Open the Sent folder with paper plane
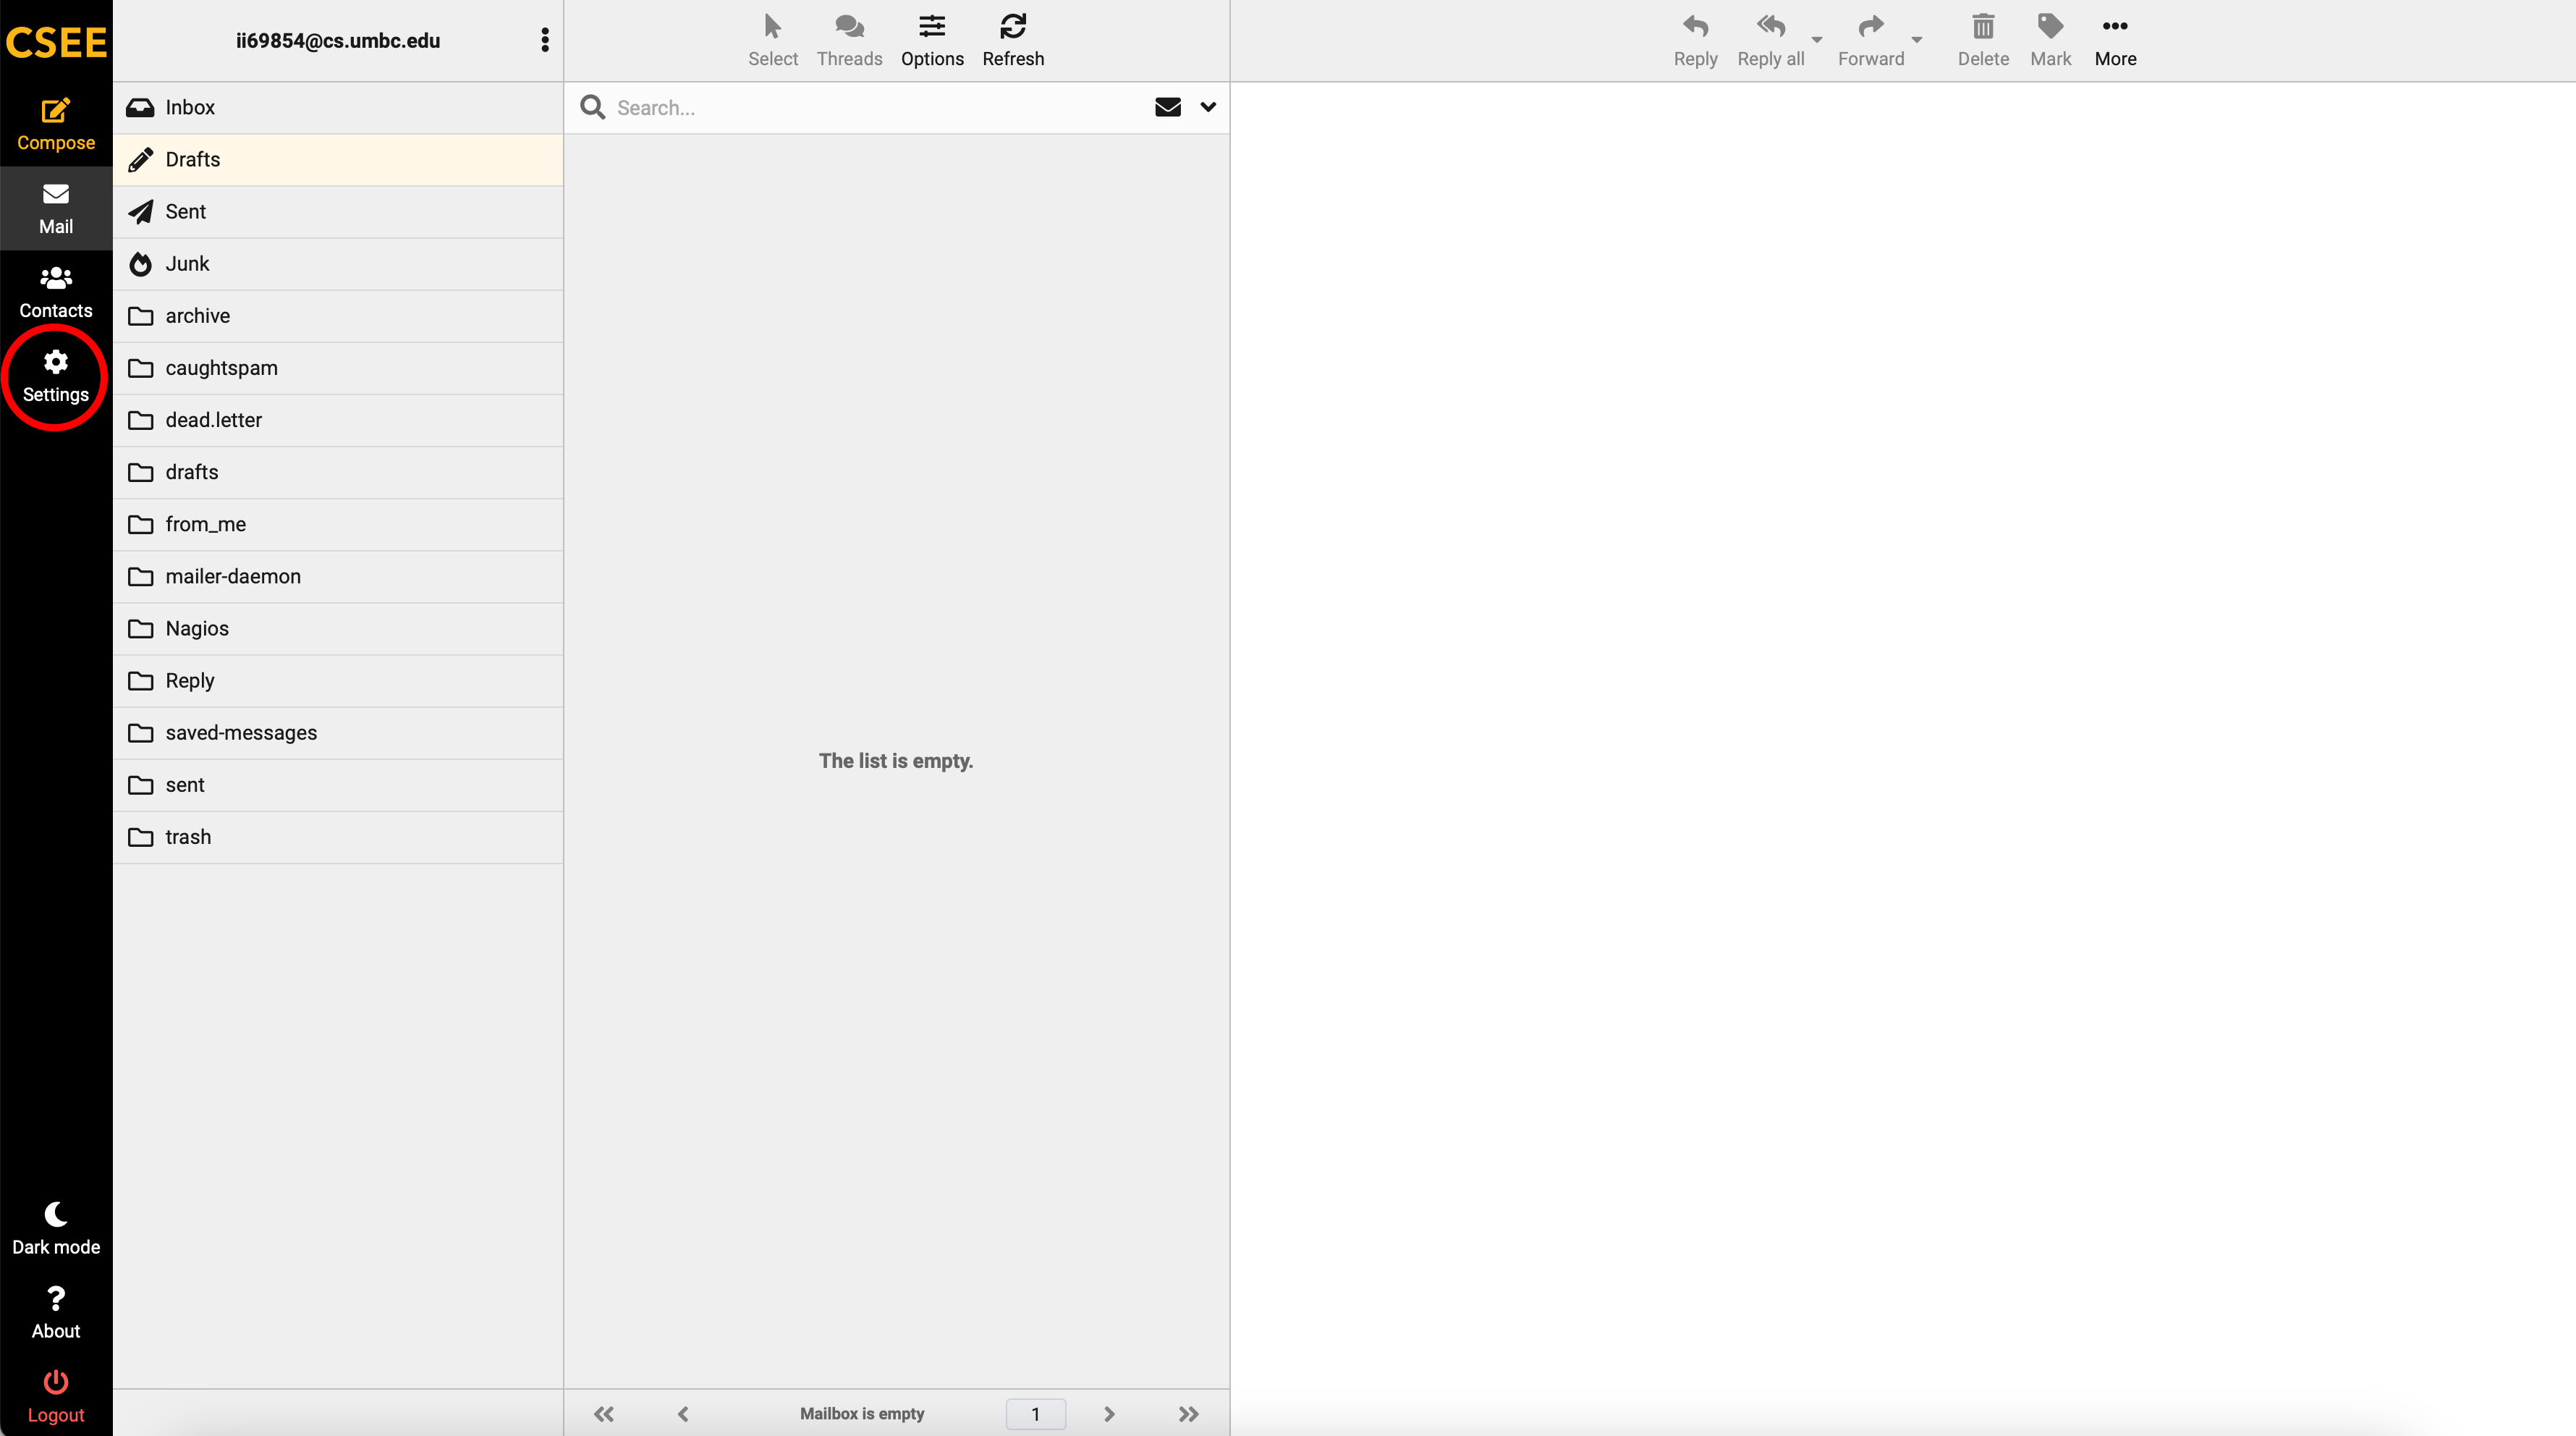This screenshot has height=1436, width=2576. click(338, 212)
